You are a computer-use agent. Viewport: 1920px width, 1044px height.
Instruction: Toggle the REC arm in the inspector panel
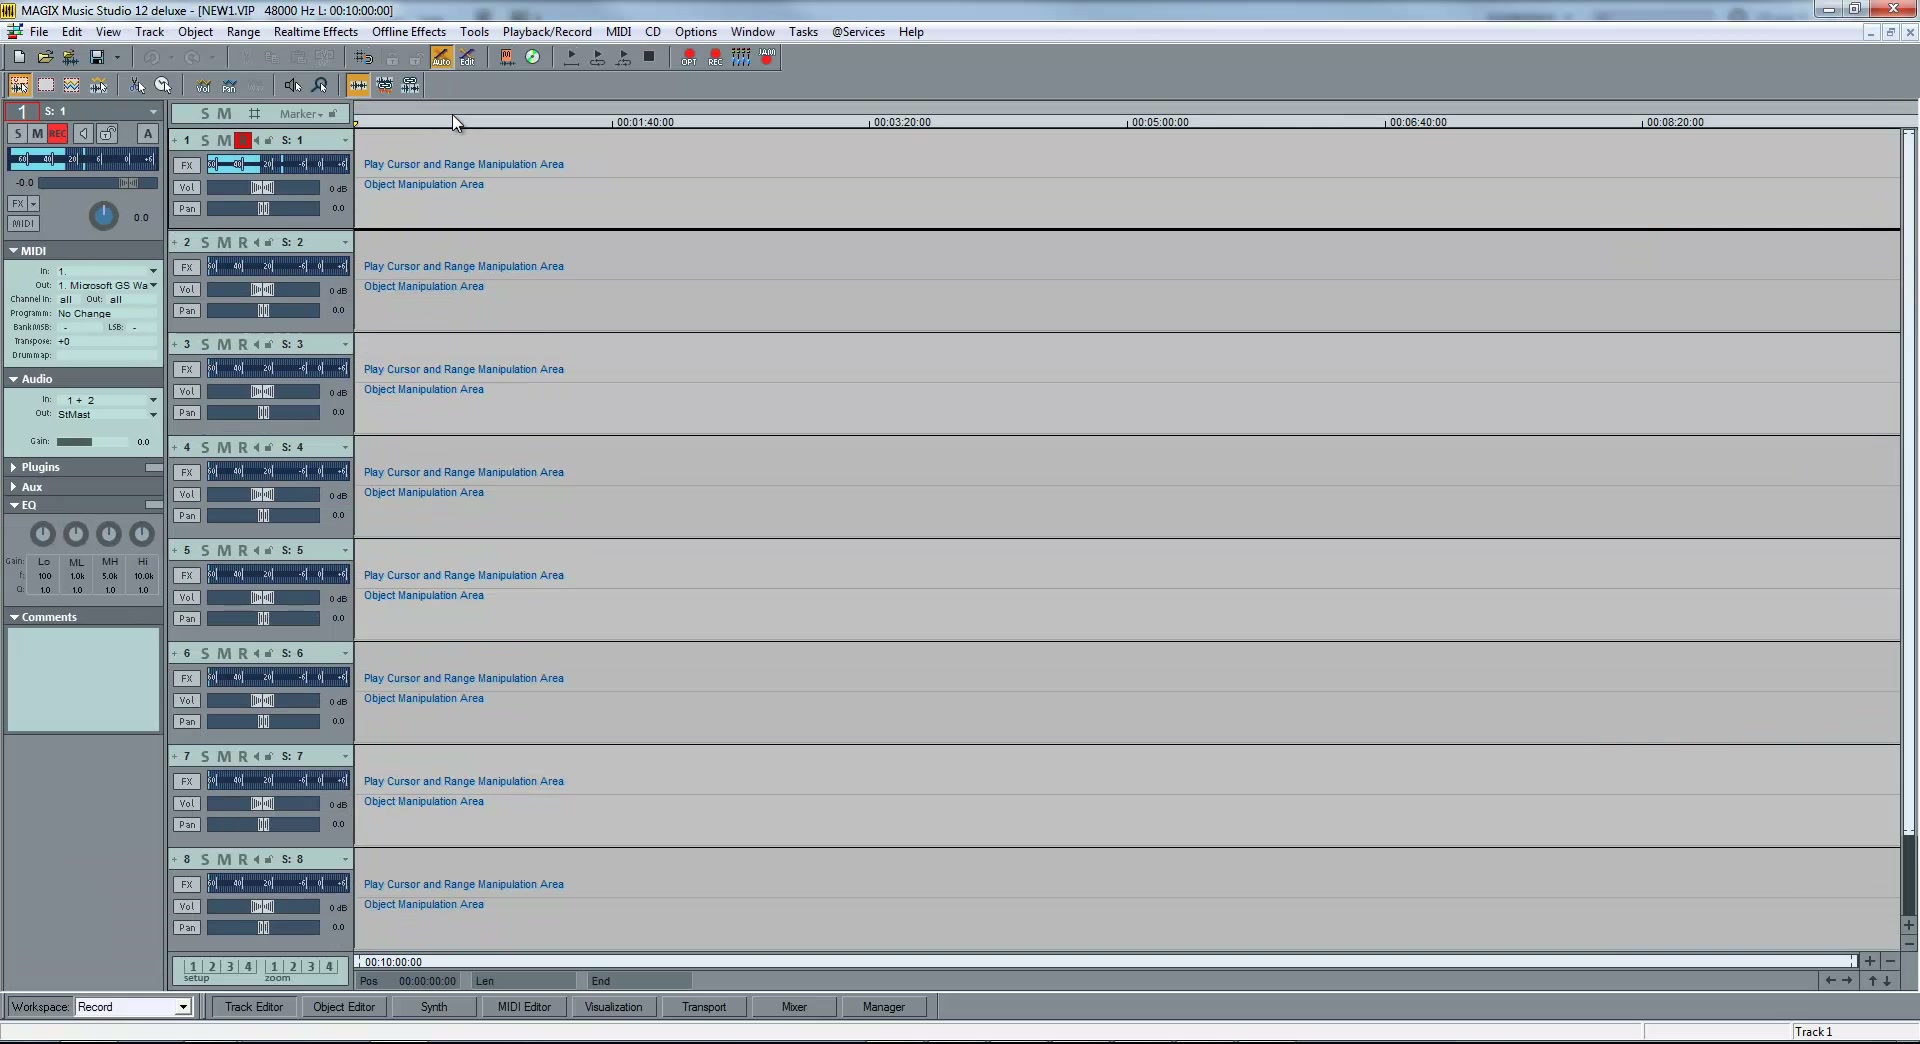[58, 133]
